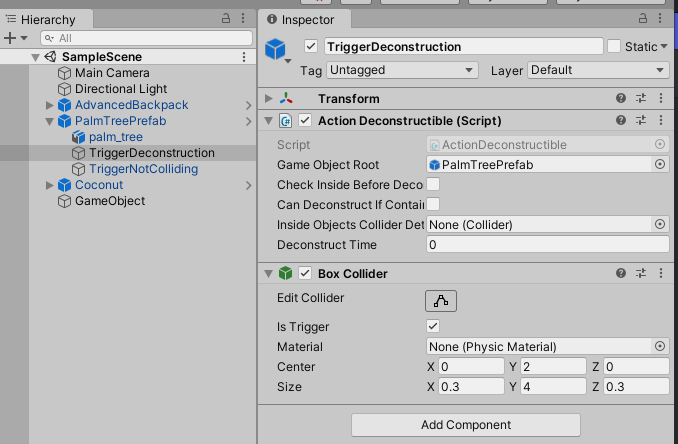Viewport: 678px width, 444px height.
Task: Select TriggerNotColliding in the Hierarchy
Action: coord(143,169)
